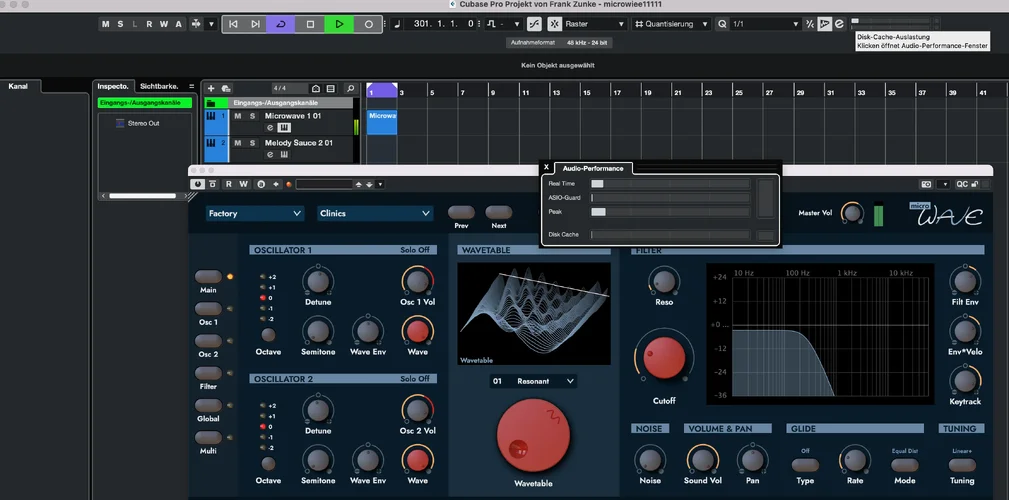Click the Next preset button

498,212
